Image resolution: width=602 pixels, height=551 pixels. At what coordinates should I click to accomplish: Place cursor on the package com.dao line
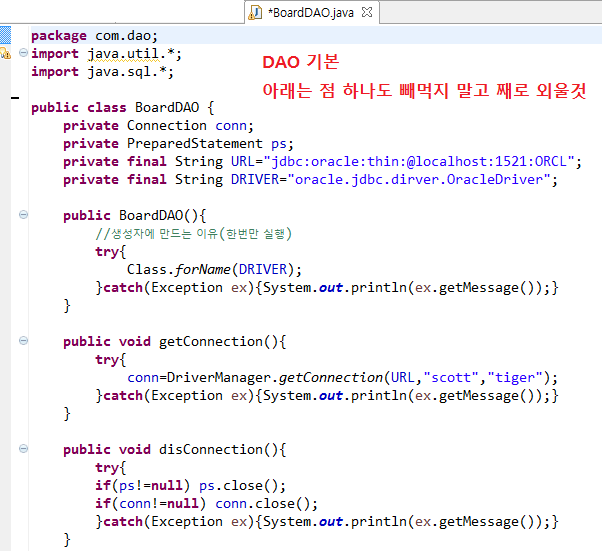(x=88, y=36)
